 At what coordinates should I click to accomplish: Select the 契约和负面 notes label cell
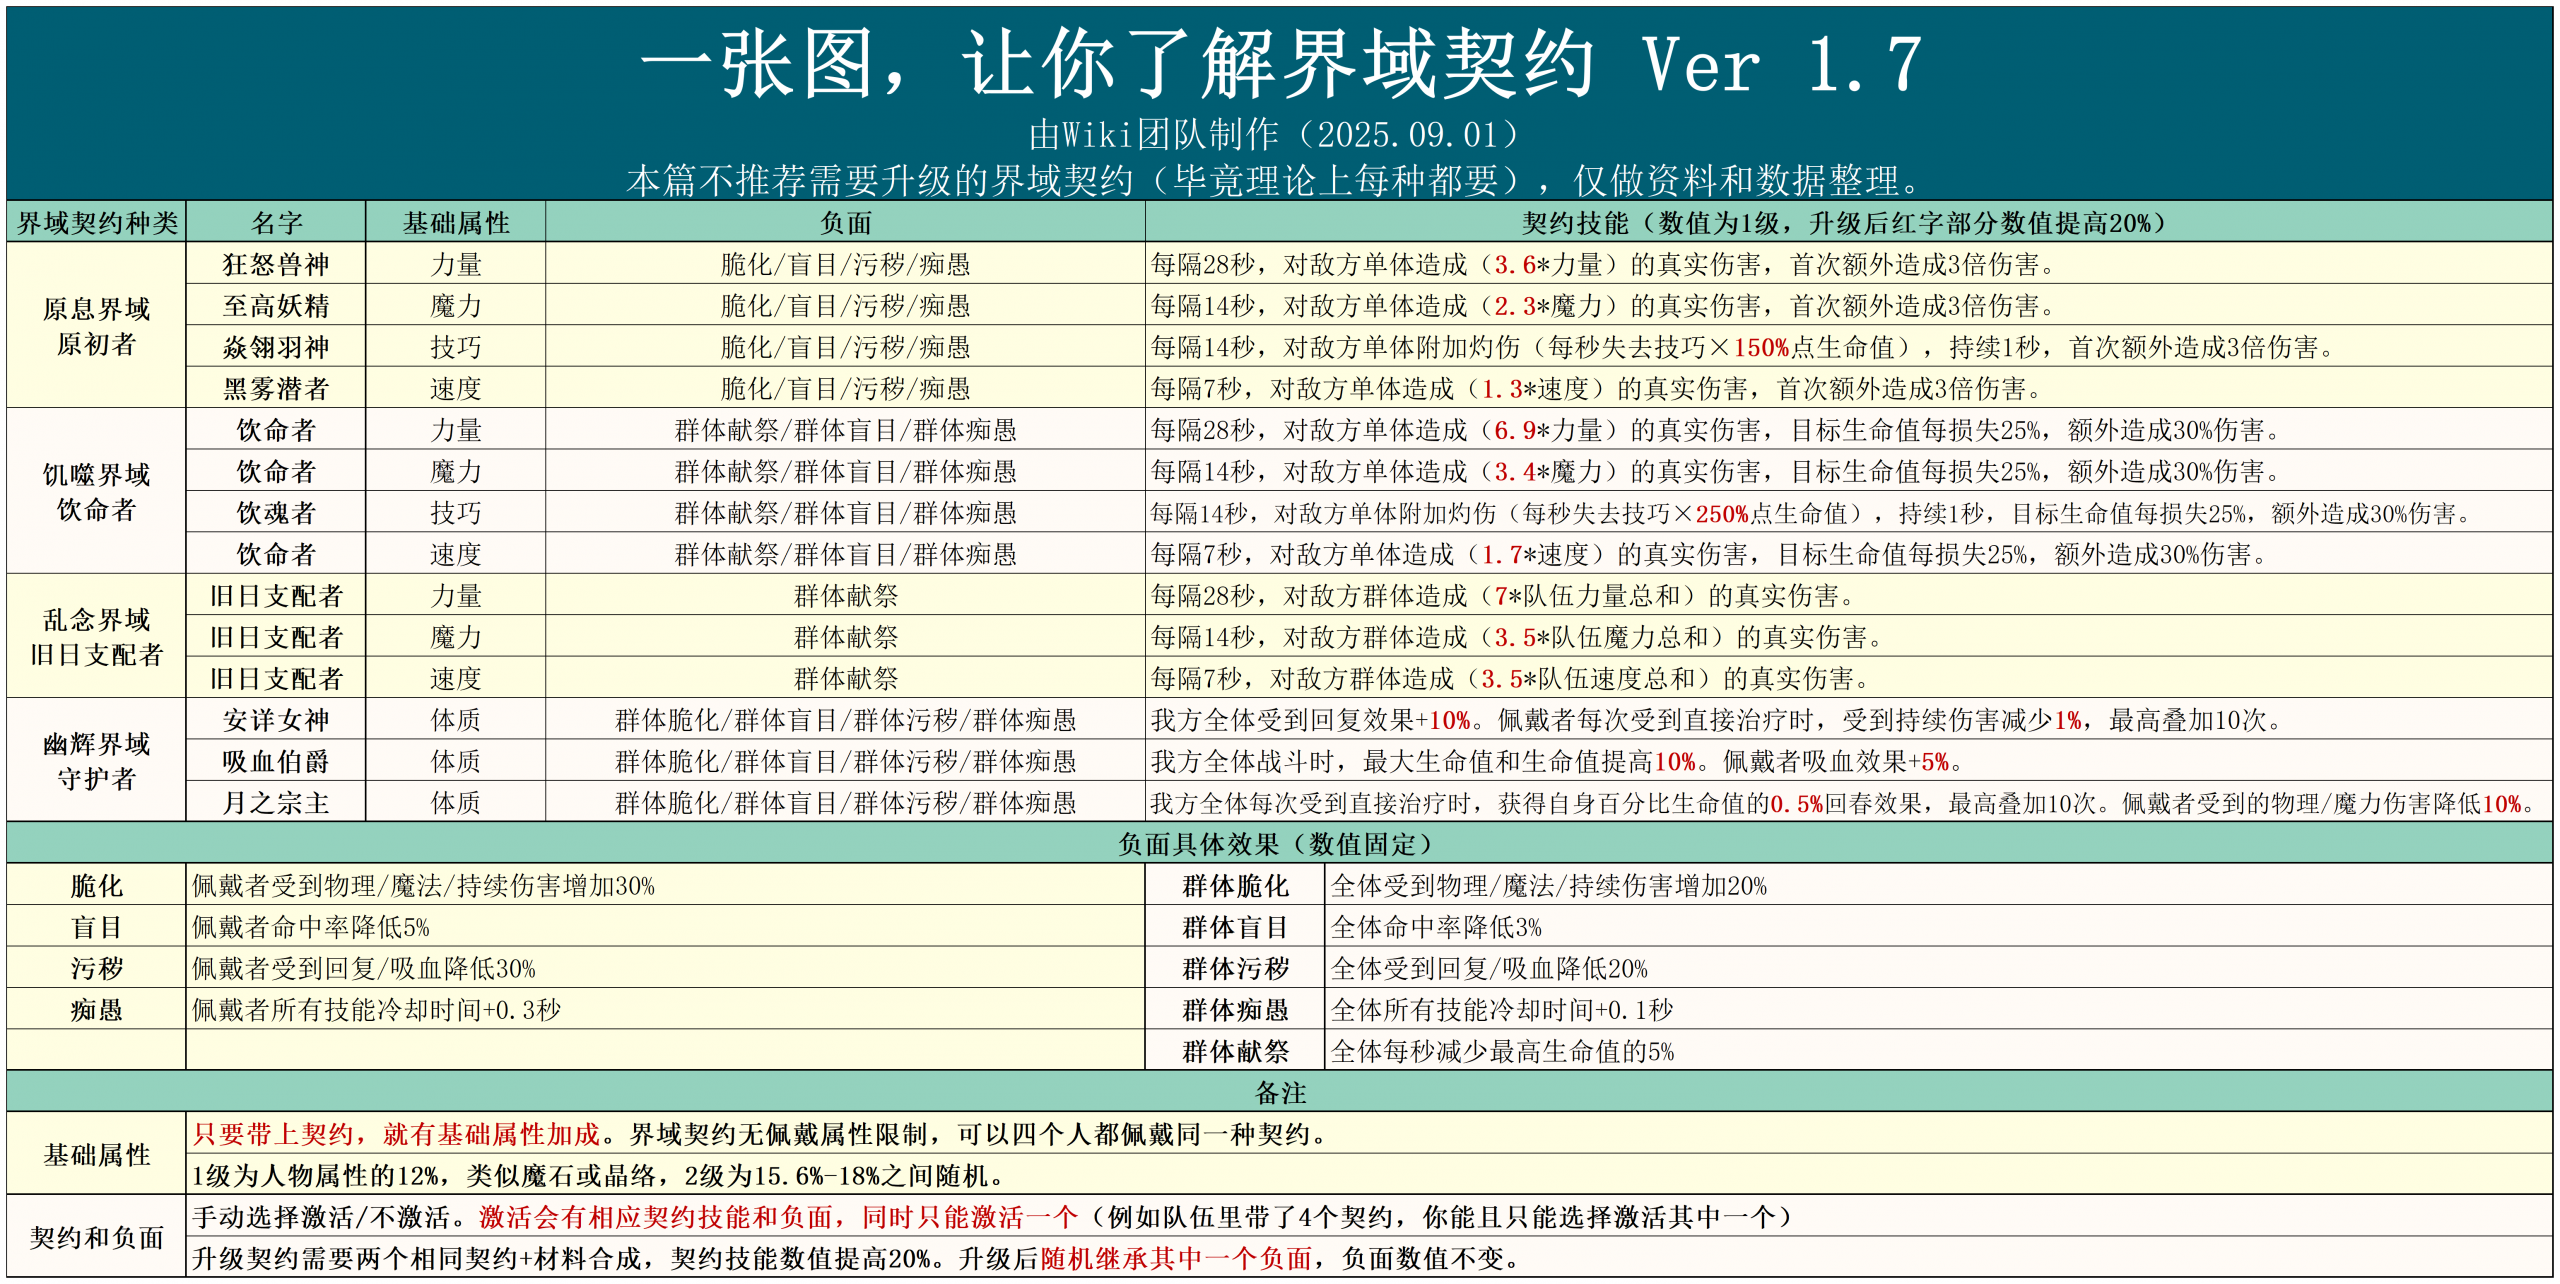tap(96, 1238)
